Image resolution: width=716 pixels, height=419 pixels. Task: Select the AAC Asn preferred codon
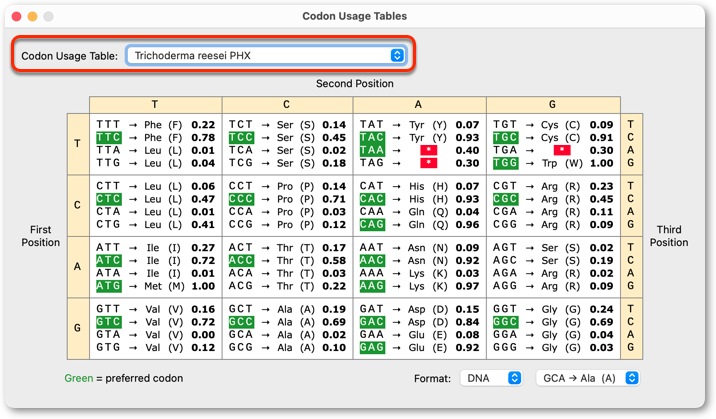tap(372, 261)
